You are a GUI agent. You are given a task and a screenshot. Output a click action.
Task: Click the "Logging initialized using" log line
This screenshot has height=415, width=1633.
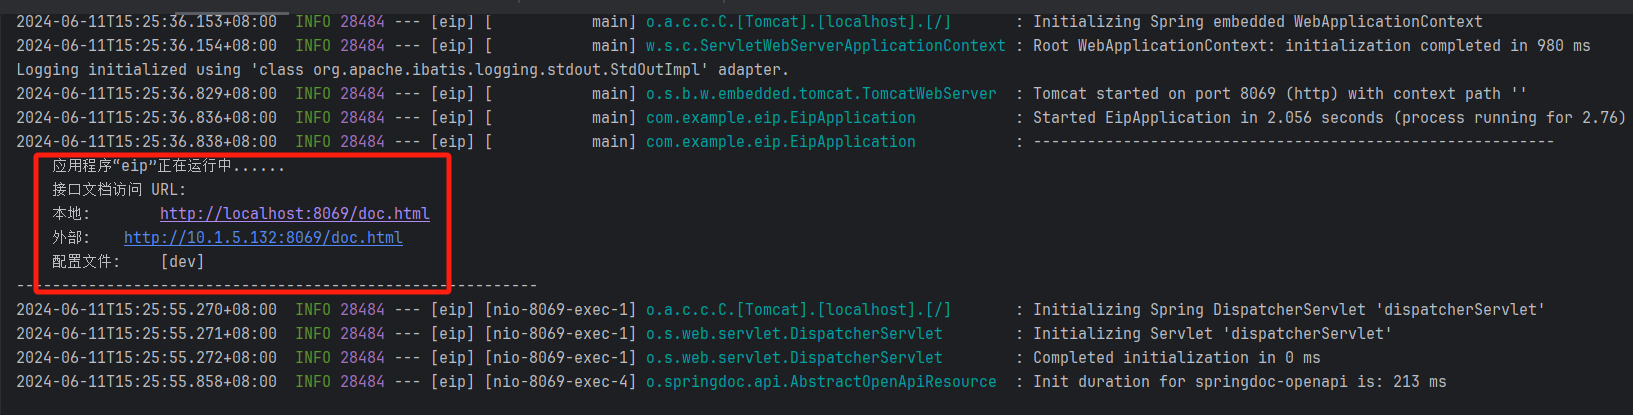click(x=402, y=70)
